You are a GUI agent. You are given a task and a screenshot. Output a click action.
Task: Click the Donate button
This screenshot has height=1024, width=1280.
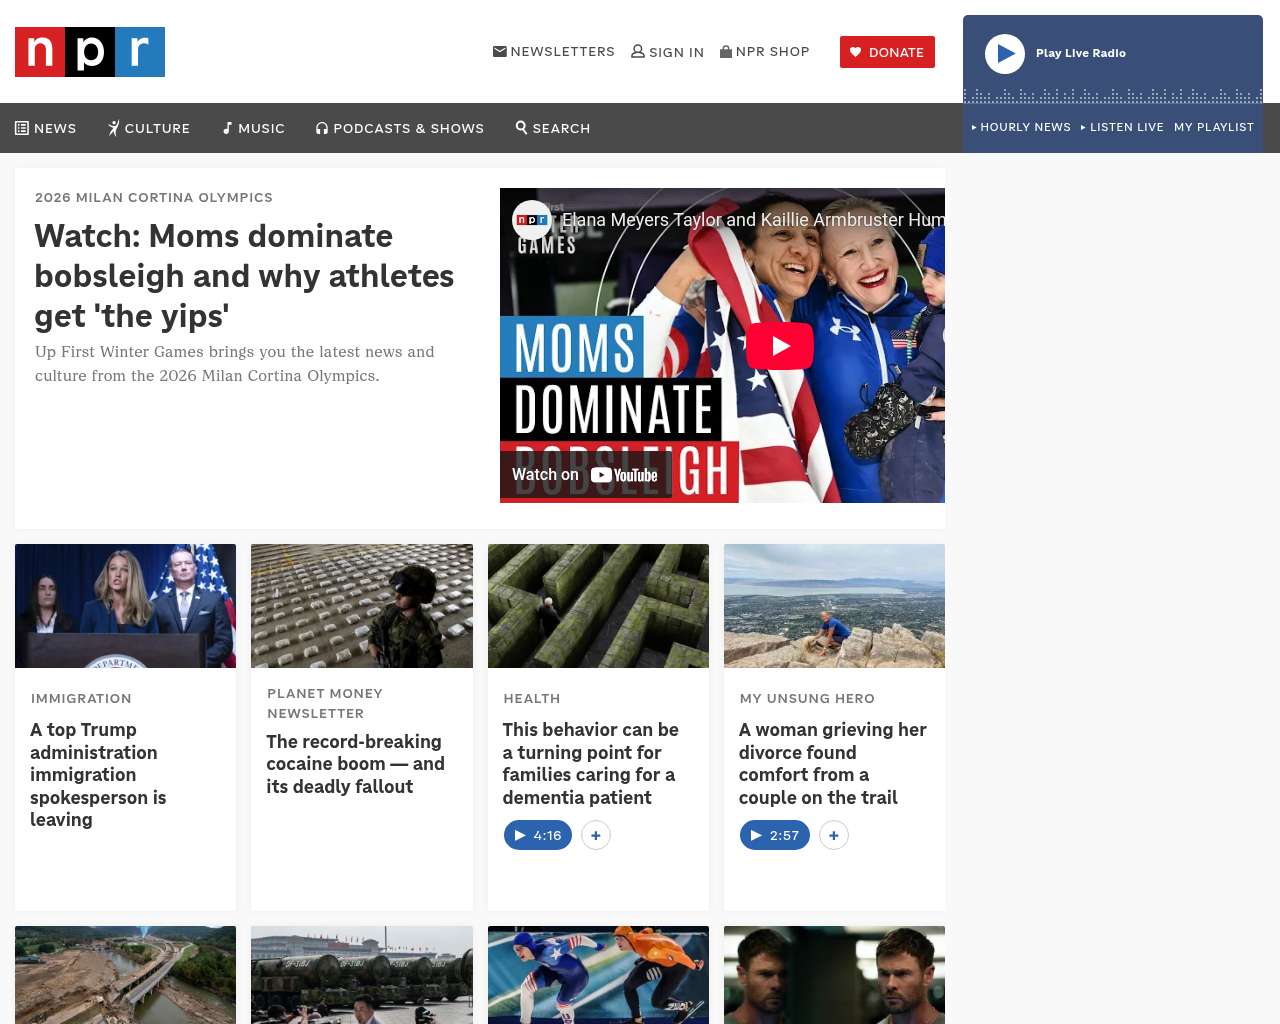887,52
